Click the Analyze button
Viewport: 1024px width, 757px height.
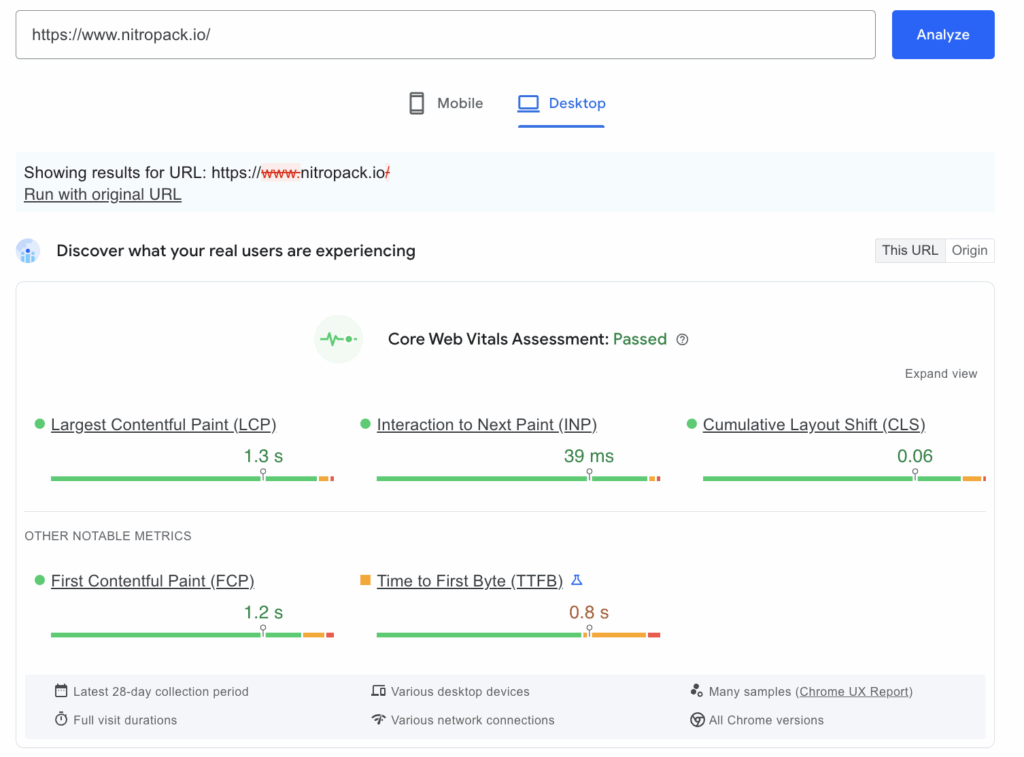(x=942, y=34)
